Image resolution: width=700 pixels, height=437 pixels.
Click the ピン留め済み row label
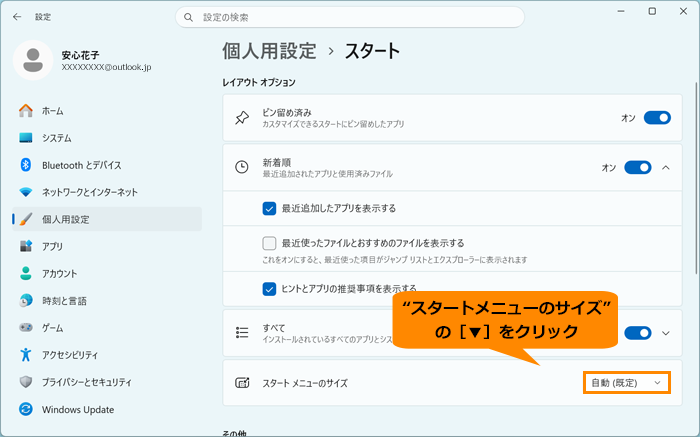[287, 112]
